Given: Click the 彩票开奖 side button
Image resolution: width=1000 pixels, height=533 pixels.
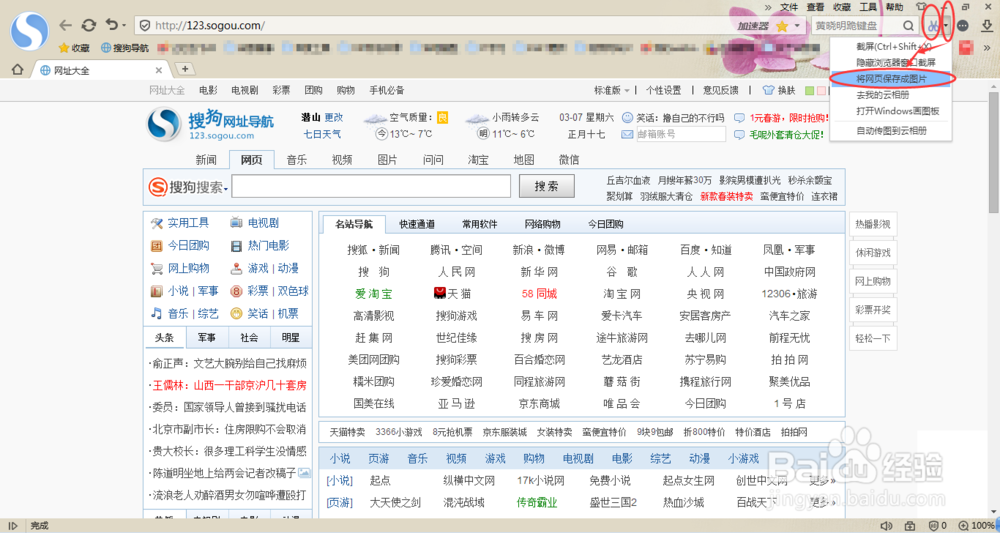Looking at the screenshot, I should (x=873, y=309).
